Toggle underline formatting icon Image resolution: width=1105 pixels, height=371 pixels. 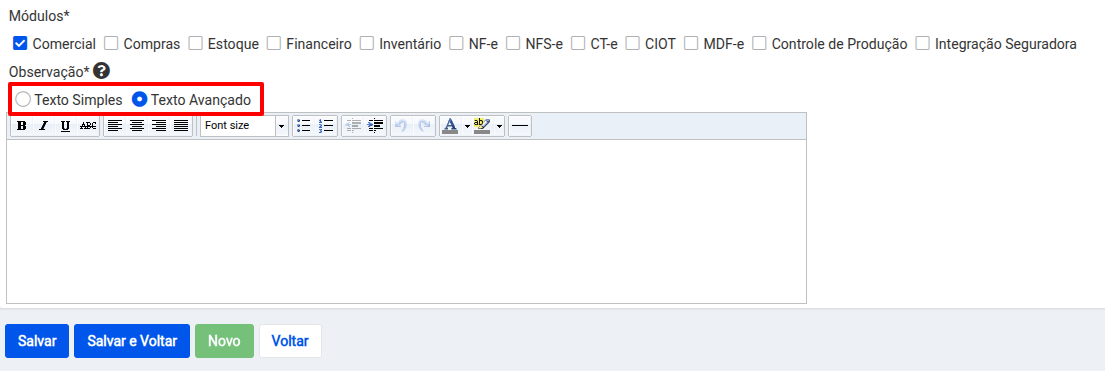tap(66, 126)
